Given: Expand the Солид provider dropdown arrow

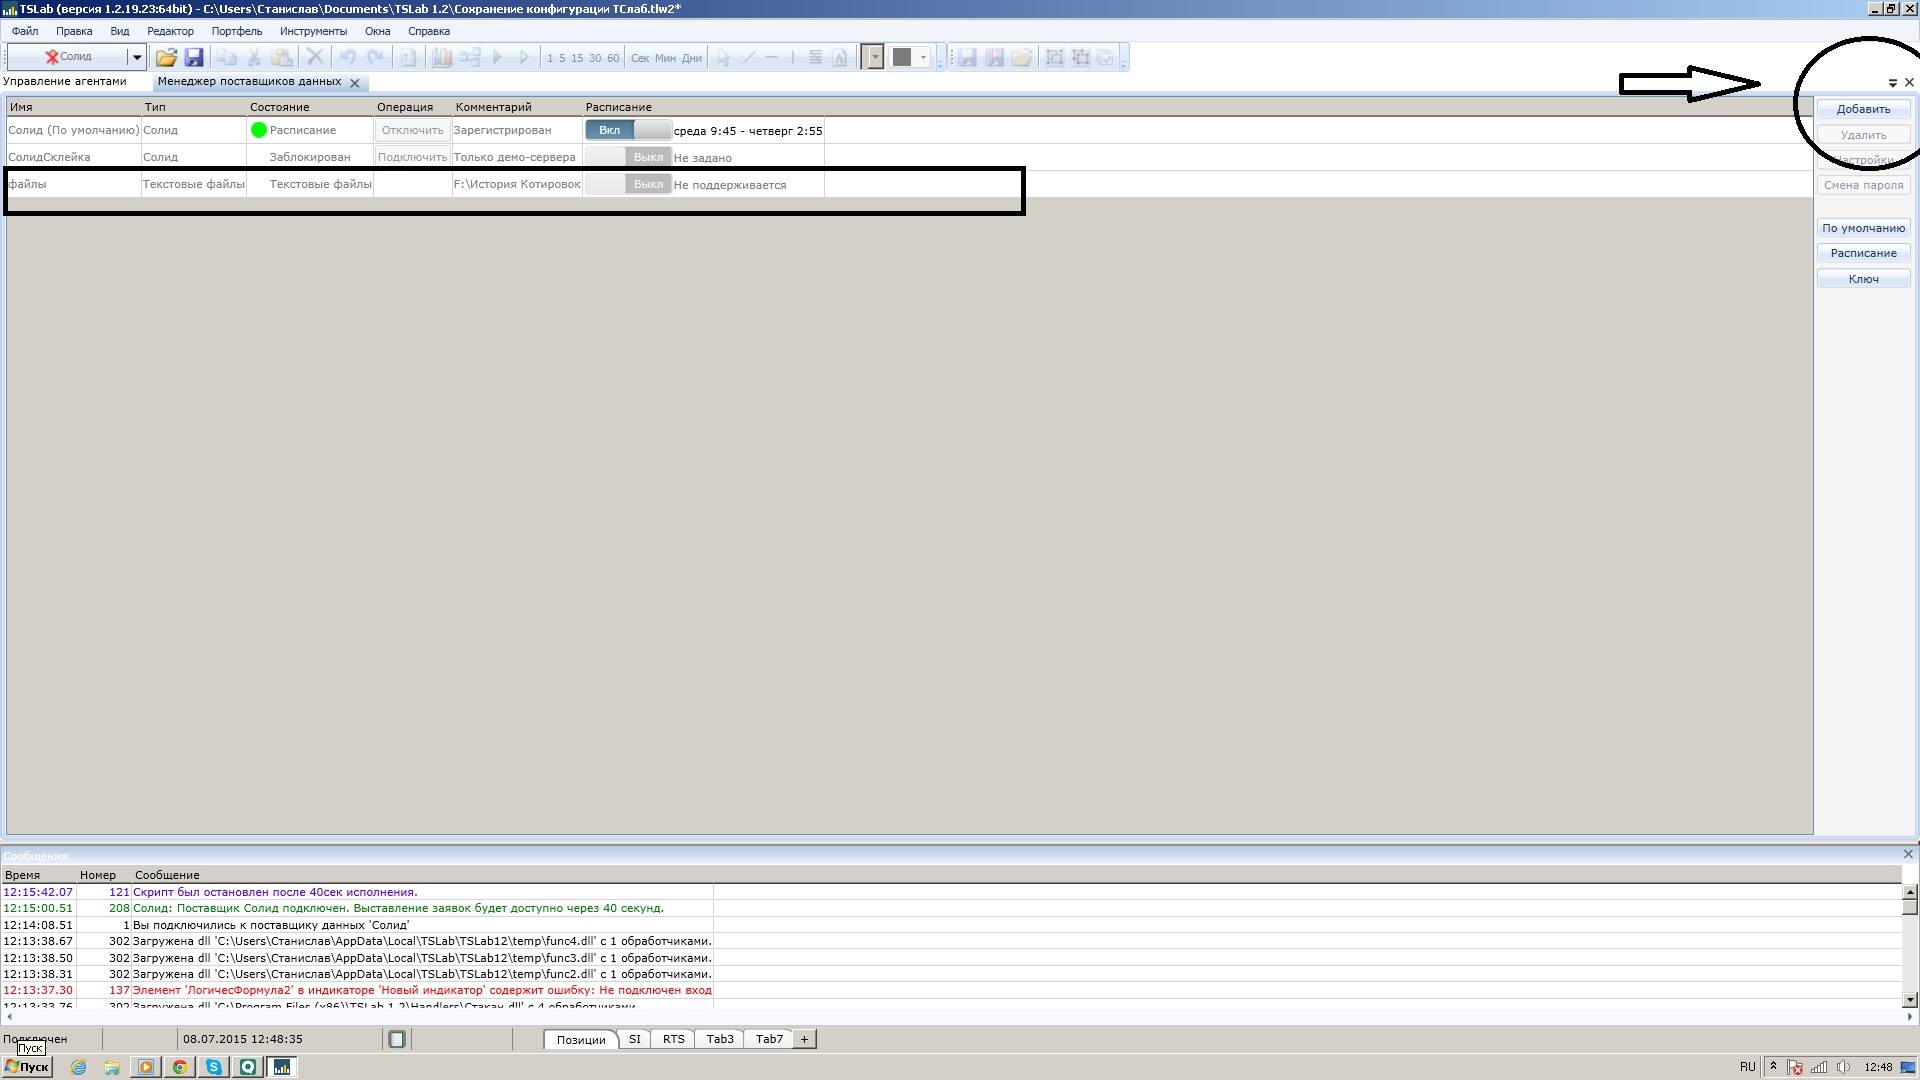Looking at the screenshot, I should pyautogui.click(x=137, y=57).
